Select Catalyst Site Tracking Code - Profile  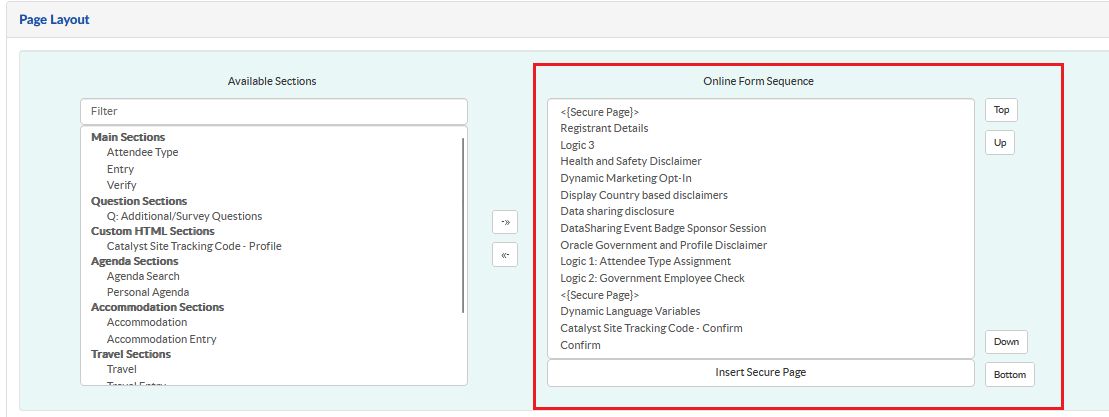(194, 246)
